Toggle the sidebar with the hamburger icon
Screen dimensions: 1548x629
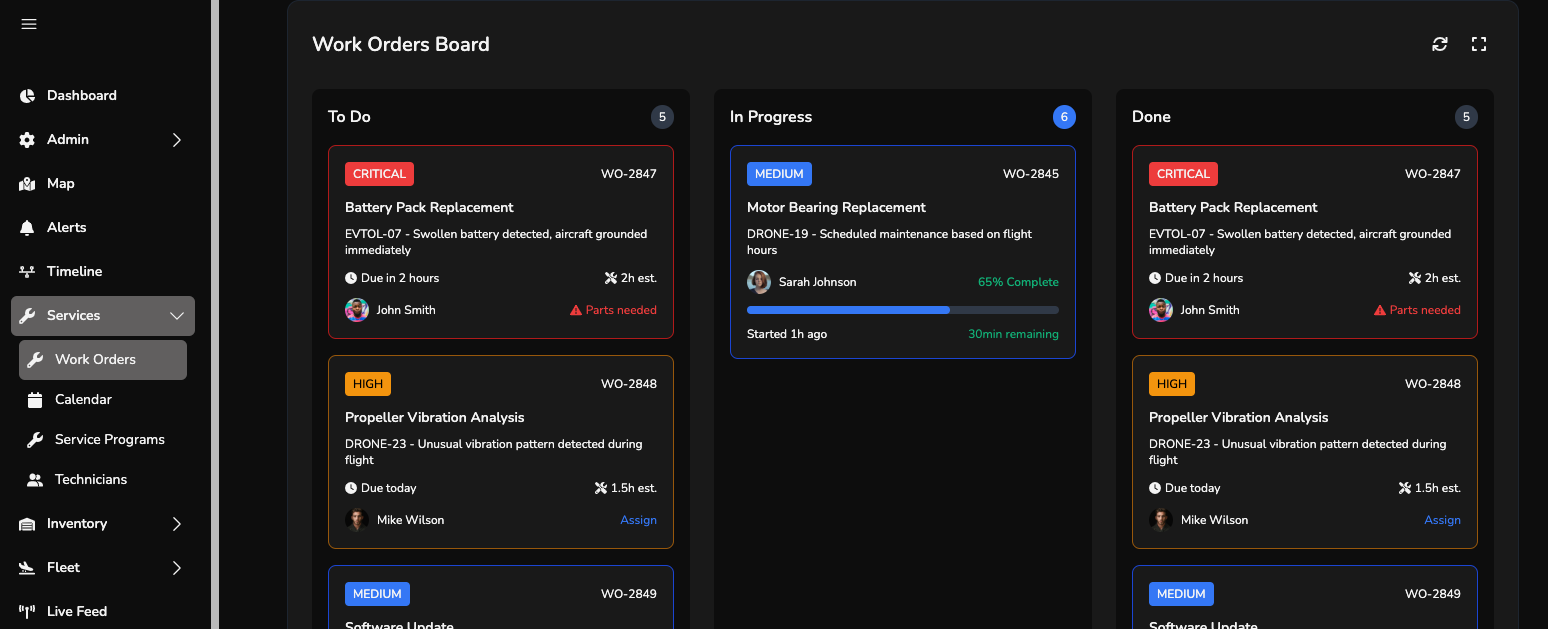coord(29,24)
